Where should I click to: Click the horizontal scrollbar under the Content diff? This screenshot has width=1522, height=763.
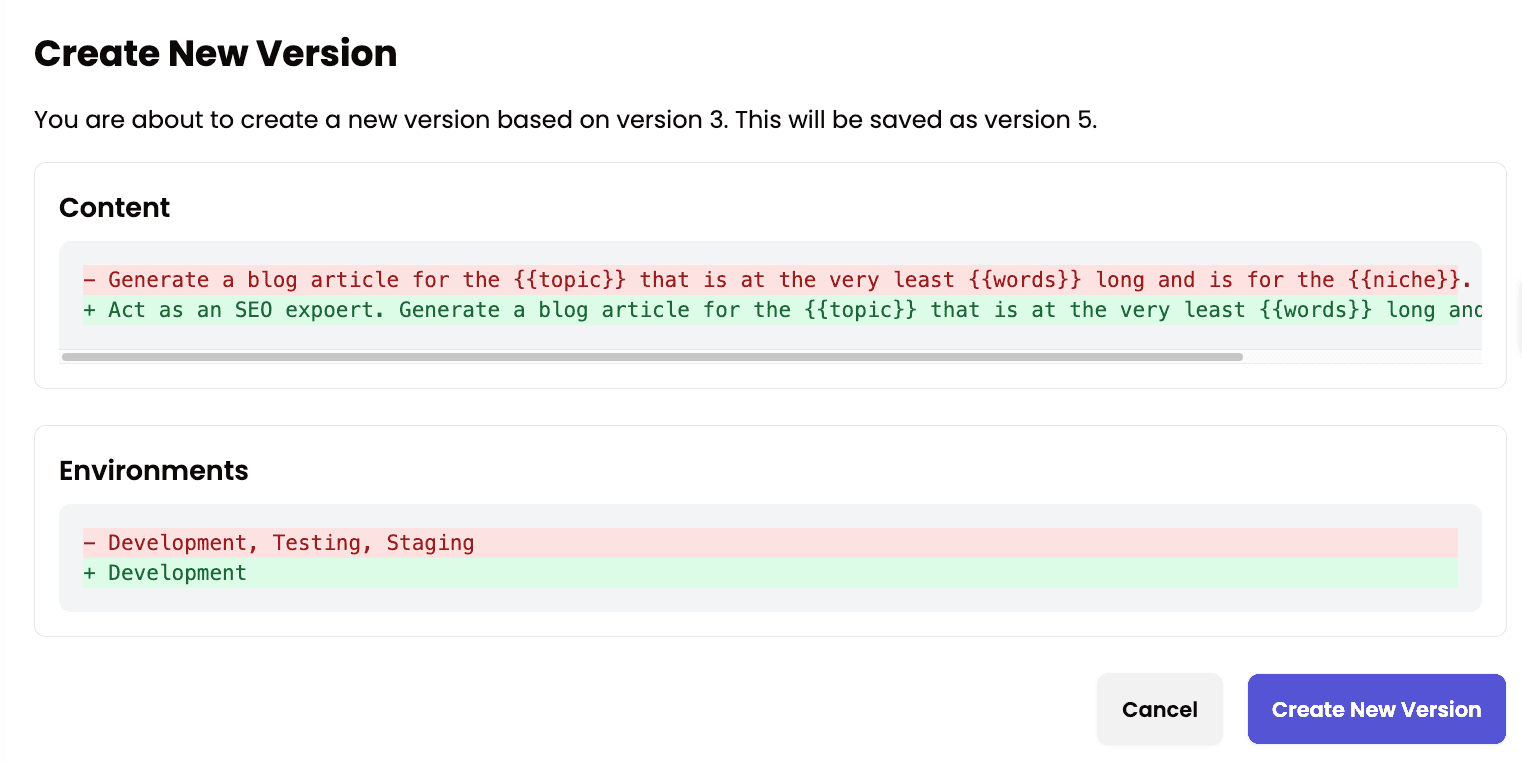click(650, 356)
